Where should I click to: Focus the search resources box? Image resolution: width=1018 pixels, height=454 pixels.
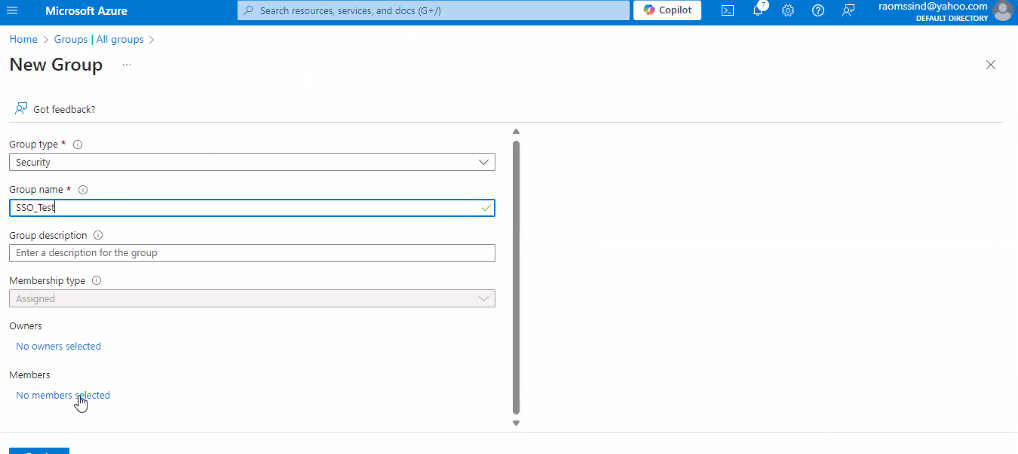434,10
